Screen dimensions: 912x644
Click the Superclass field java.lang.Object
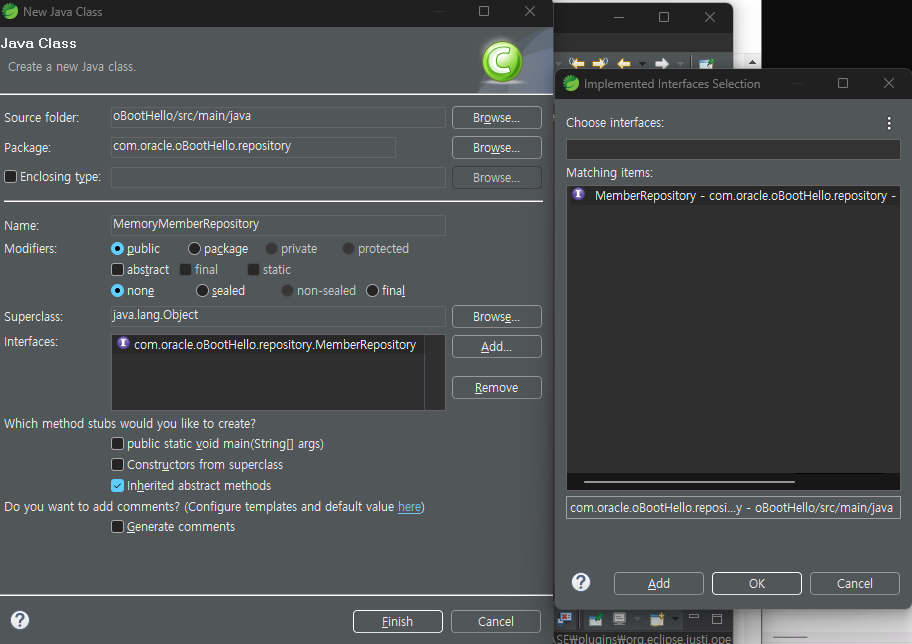click(278, 316)
